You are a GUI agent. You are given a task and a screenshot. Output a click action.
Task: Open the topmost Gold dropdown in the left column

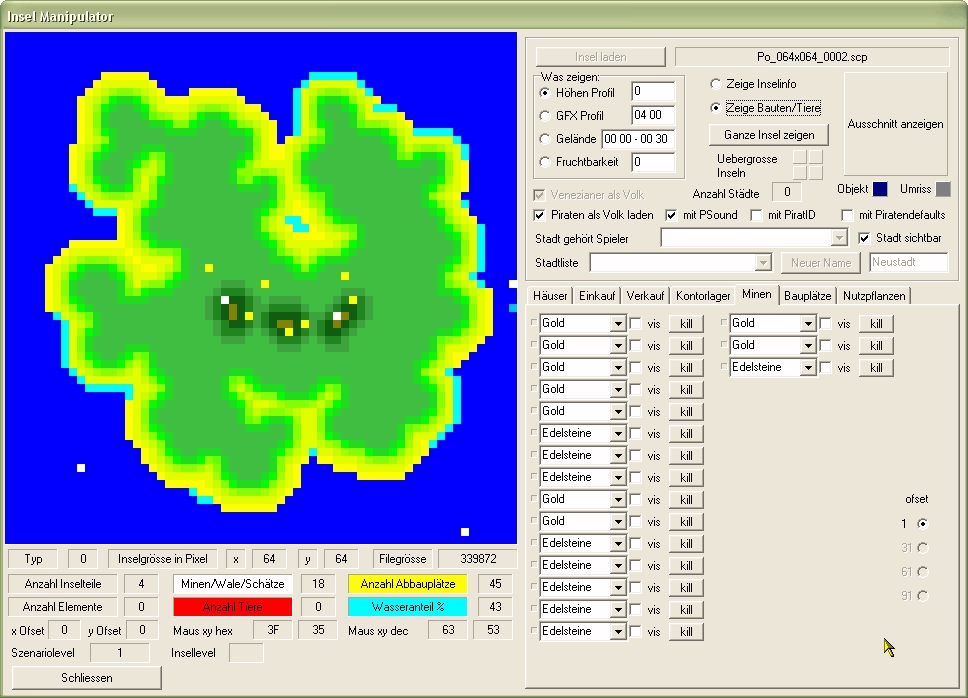coord(617,323)
